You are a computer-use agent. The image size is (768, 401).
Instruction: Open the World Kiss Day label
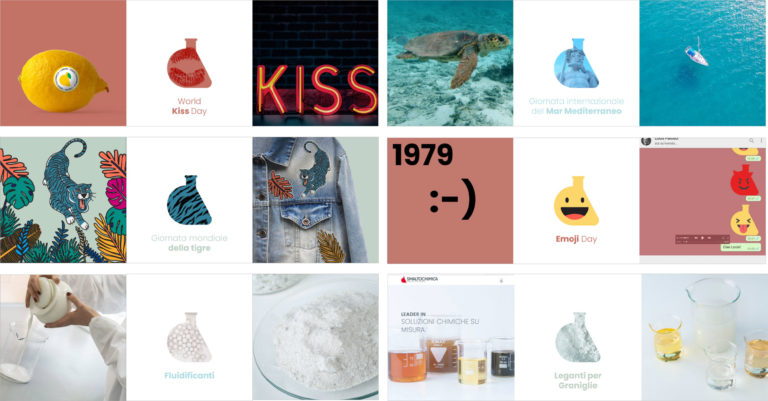[189, 106]
